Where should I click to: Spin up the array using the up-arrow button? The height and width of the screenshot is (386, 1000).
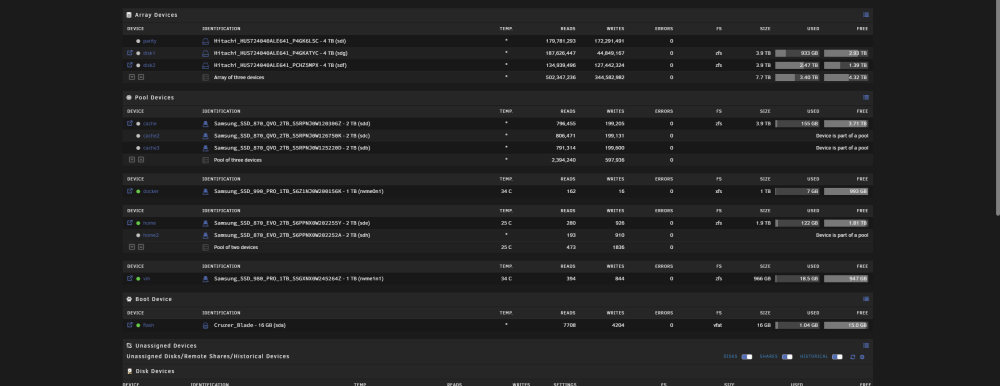coord(141,77)
